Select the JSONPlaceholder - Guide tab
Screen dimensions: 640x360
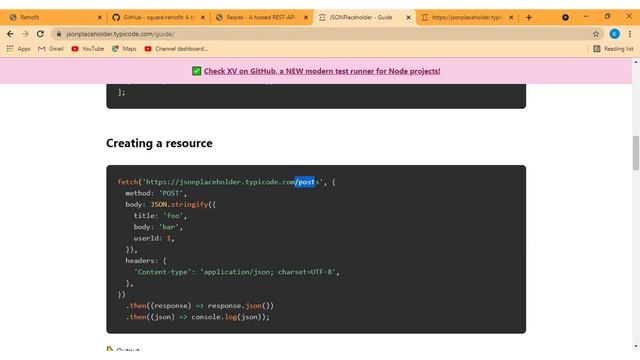click(x=364, y=17)
